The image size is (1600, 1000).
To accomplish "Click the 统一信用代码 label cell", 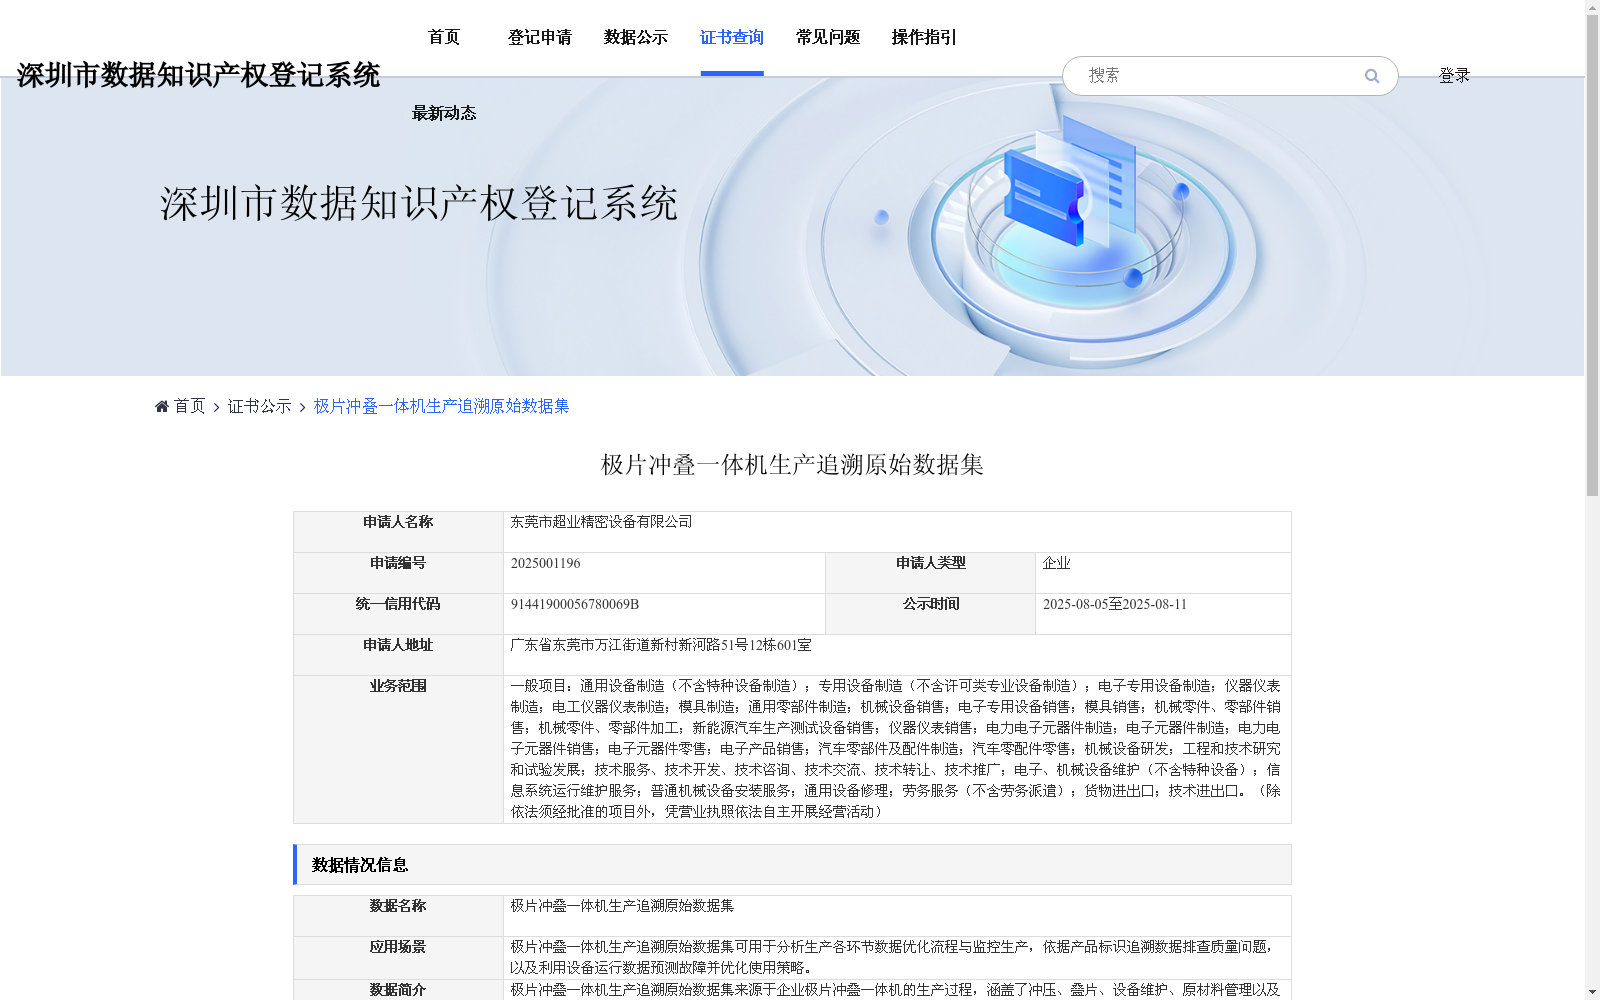I will click(398, 614).
